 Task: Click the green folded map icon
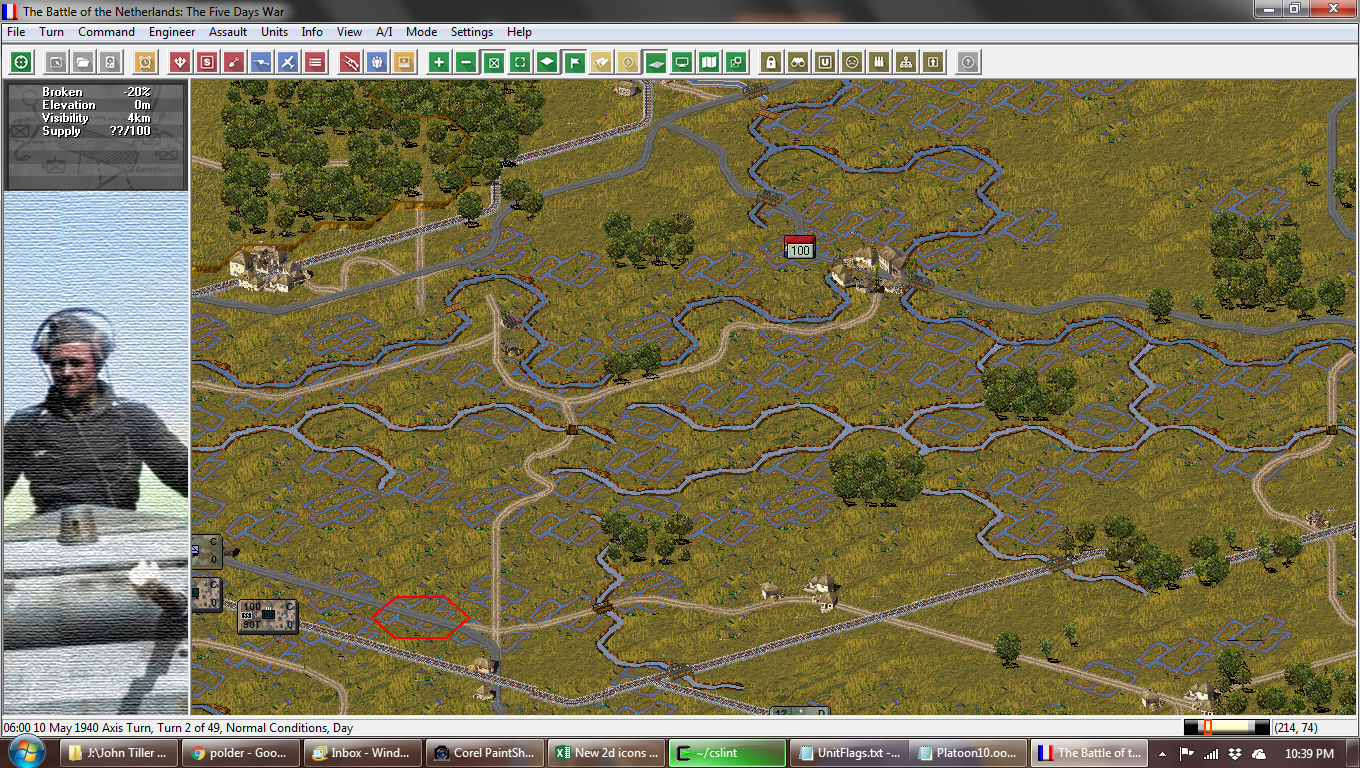pyautogui.click(x=709, y=62)
